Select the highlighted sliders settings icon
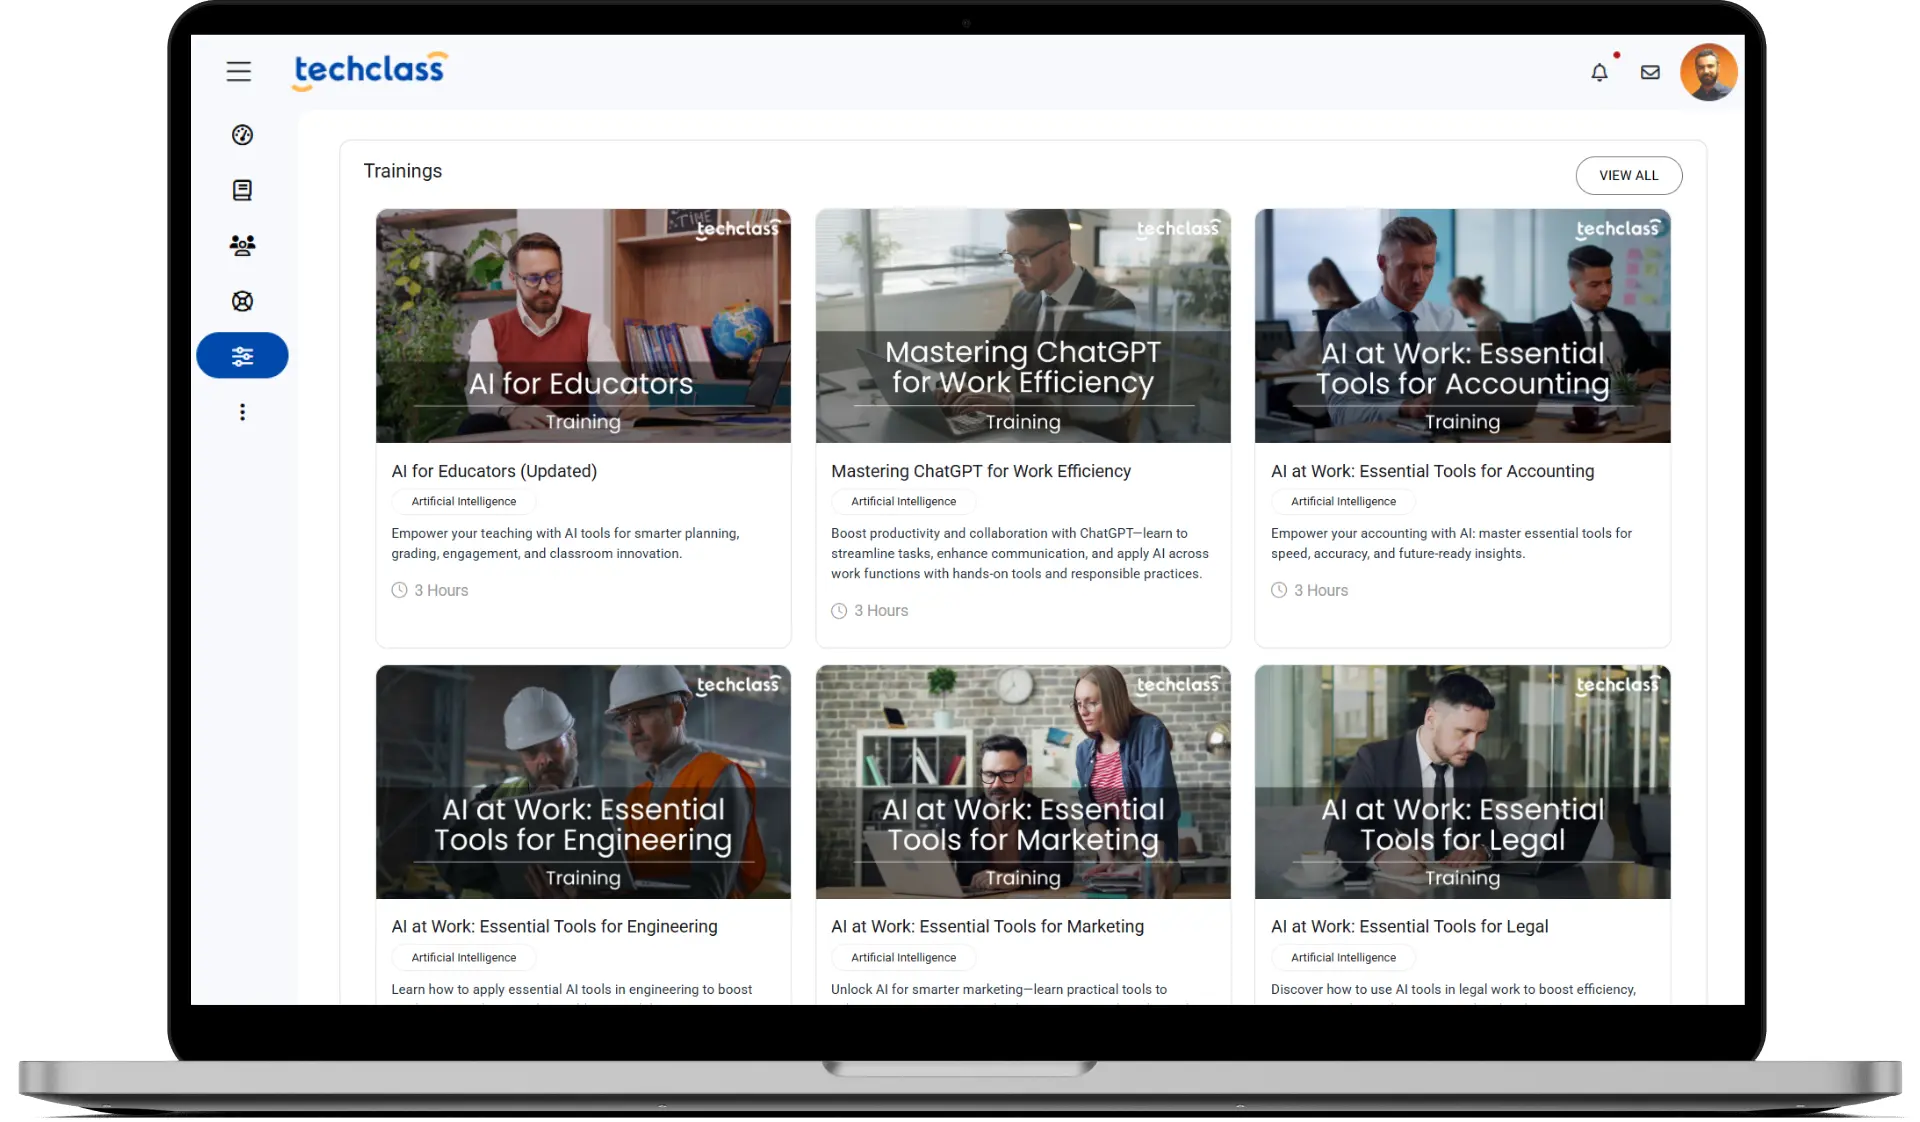Image resolution: width=1920 pixels, height=1122 pixels. [242, 356]
